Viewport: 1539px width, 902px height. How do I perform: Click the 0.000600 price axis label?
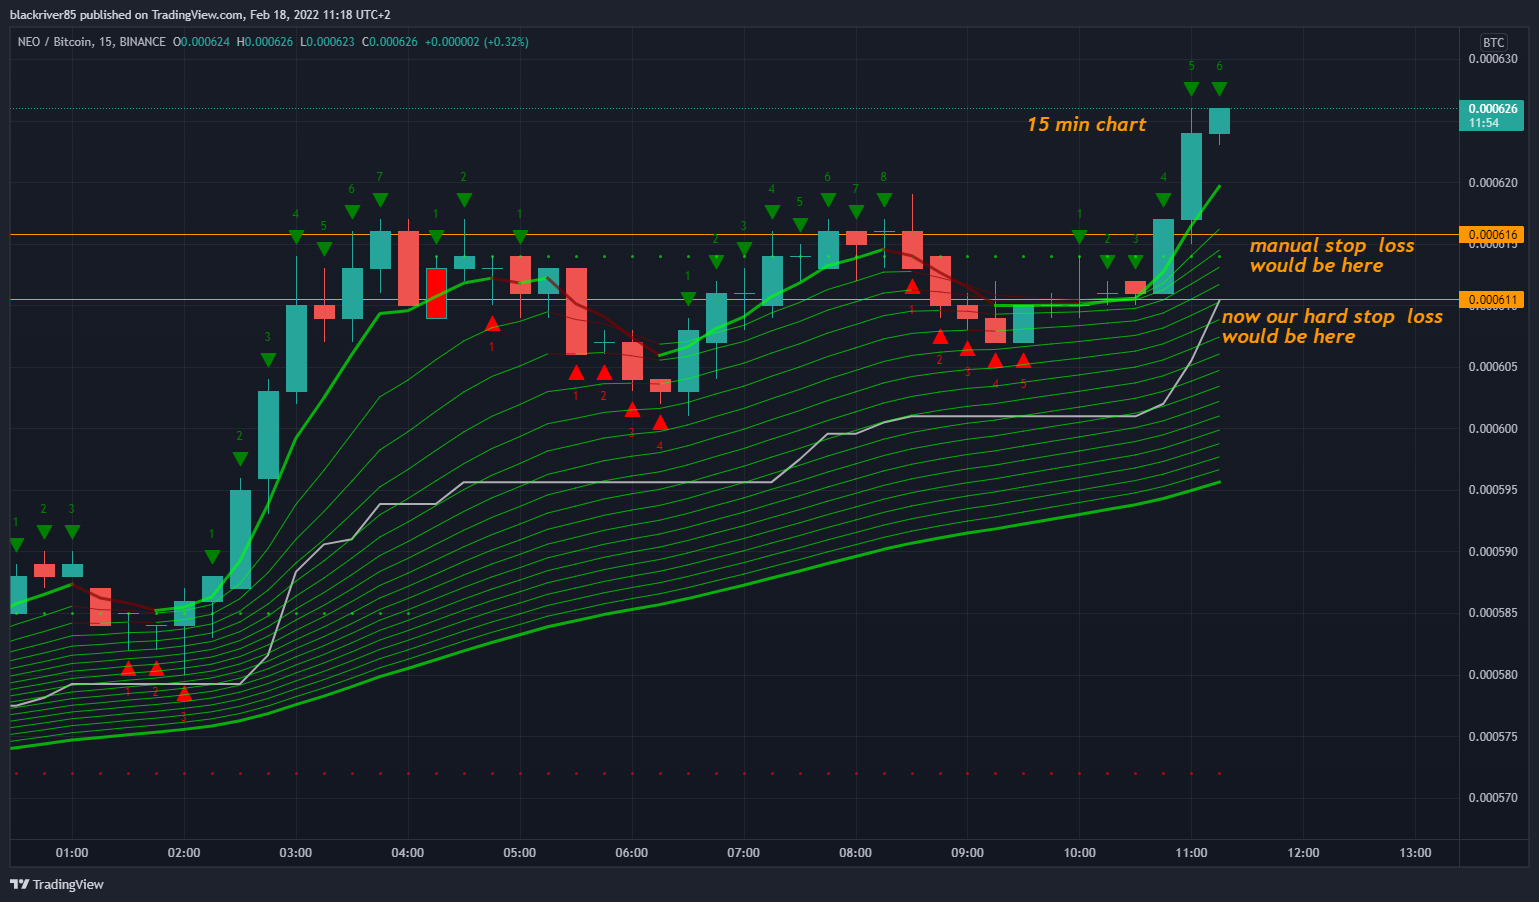coord(1492,429)
